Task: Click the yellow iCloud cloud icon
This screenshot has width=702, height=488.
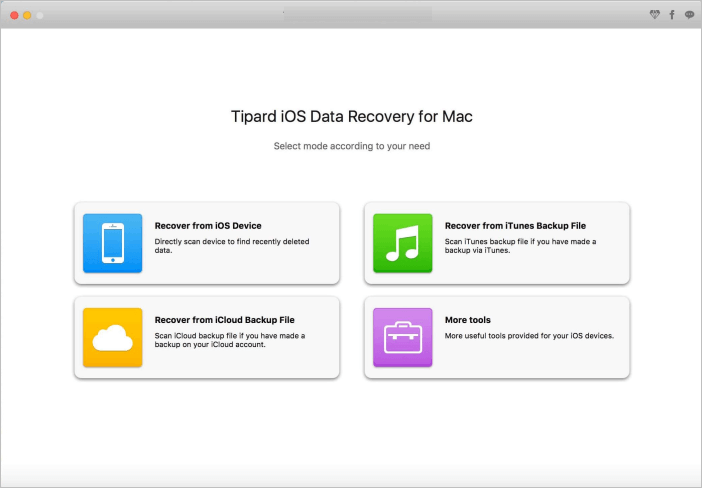Action: pyautogui.click(x=112, y=338)
